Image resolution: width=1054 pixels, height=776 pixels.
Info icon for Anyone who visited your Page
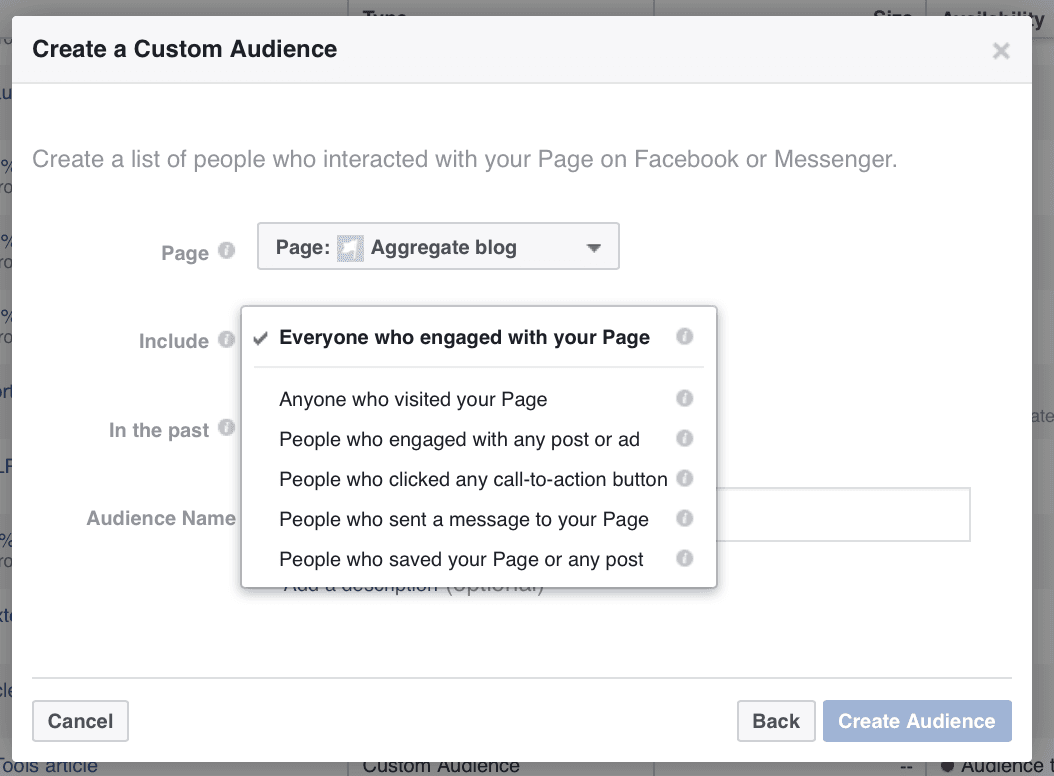click(x=684, y=398)
